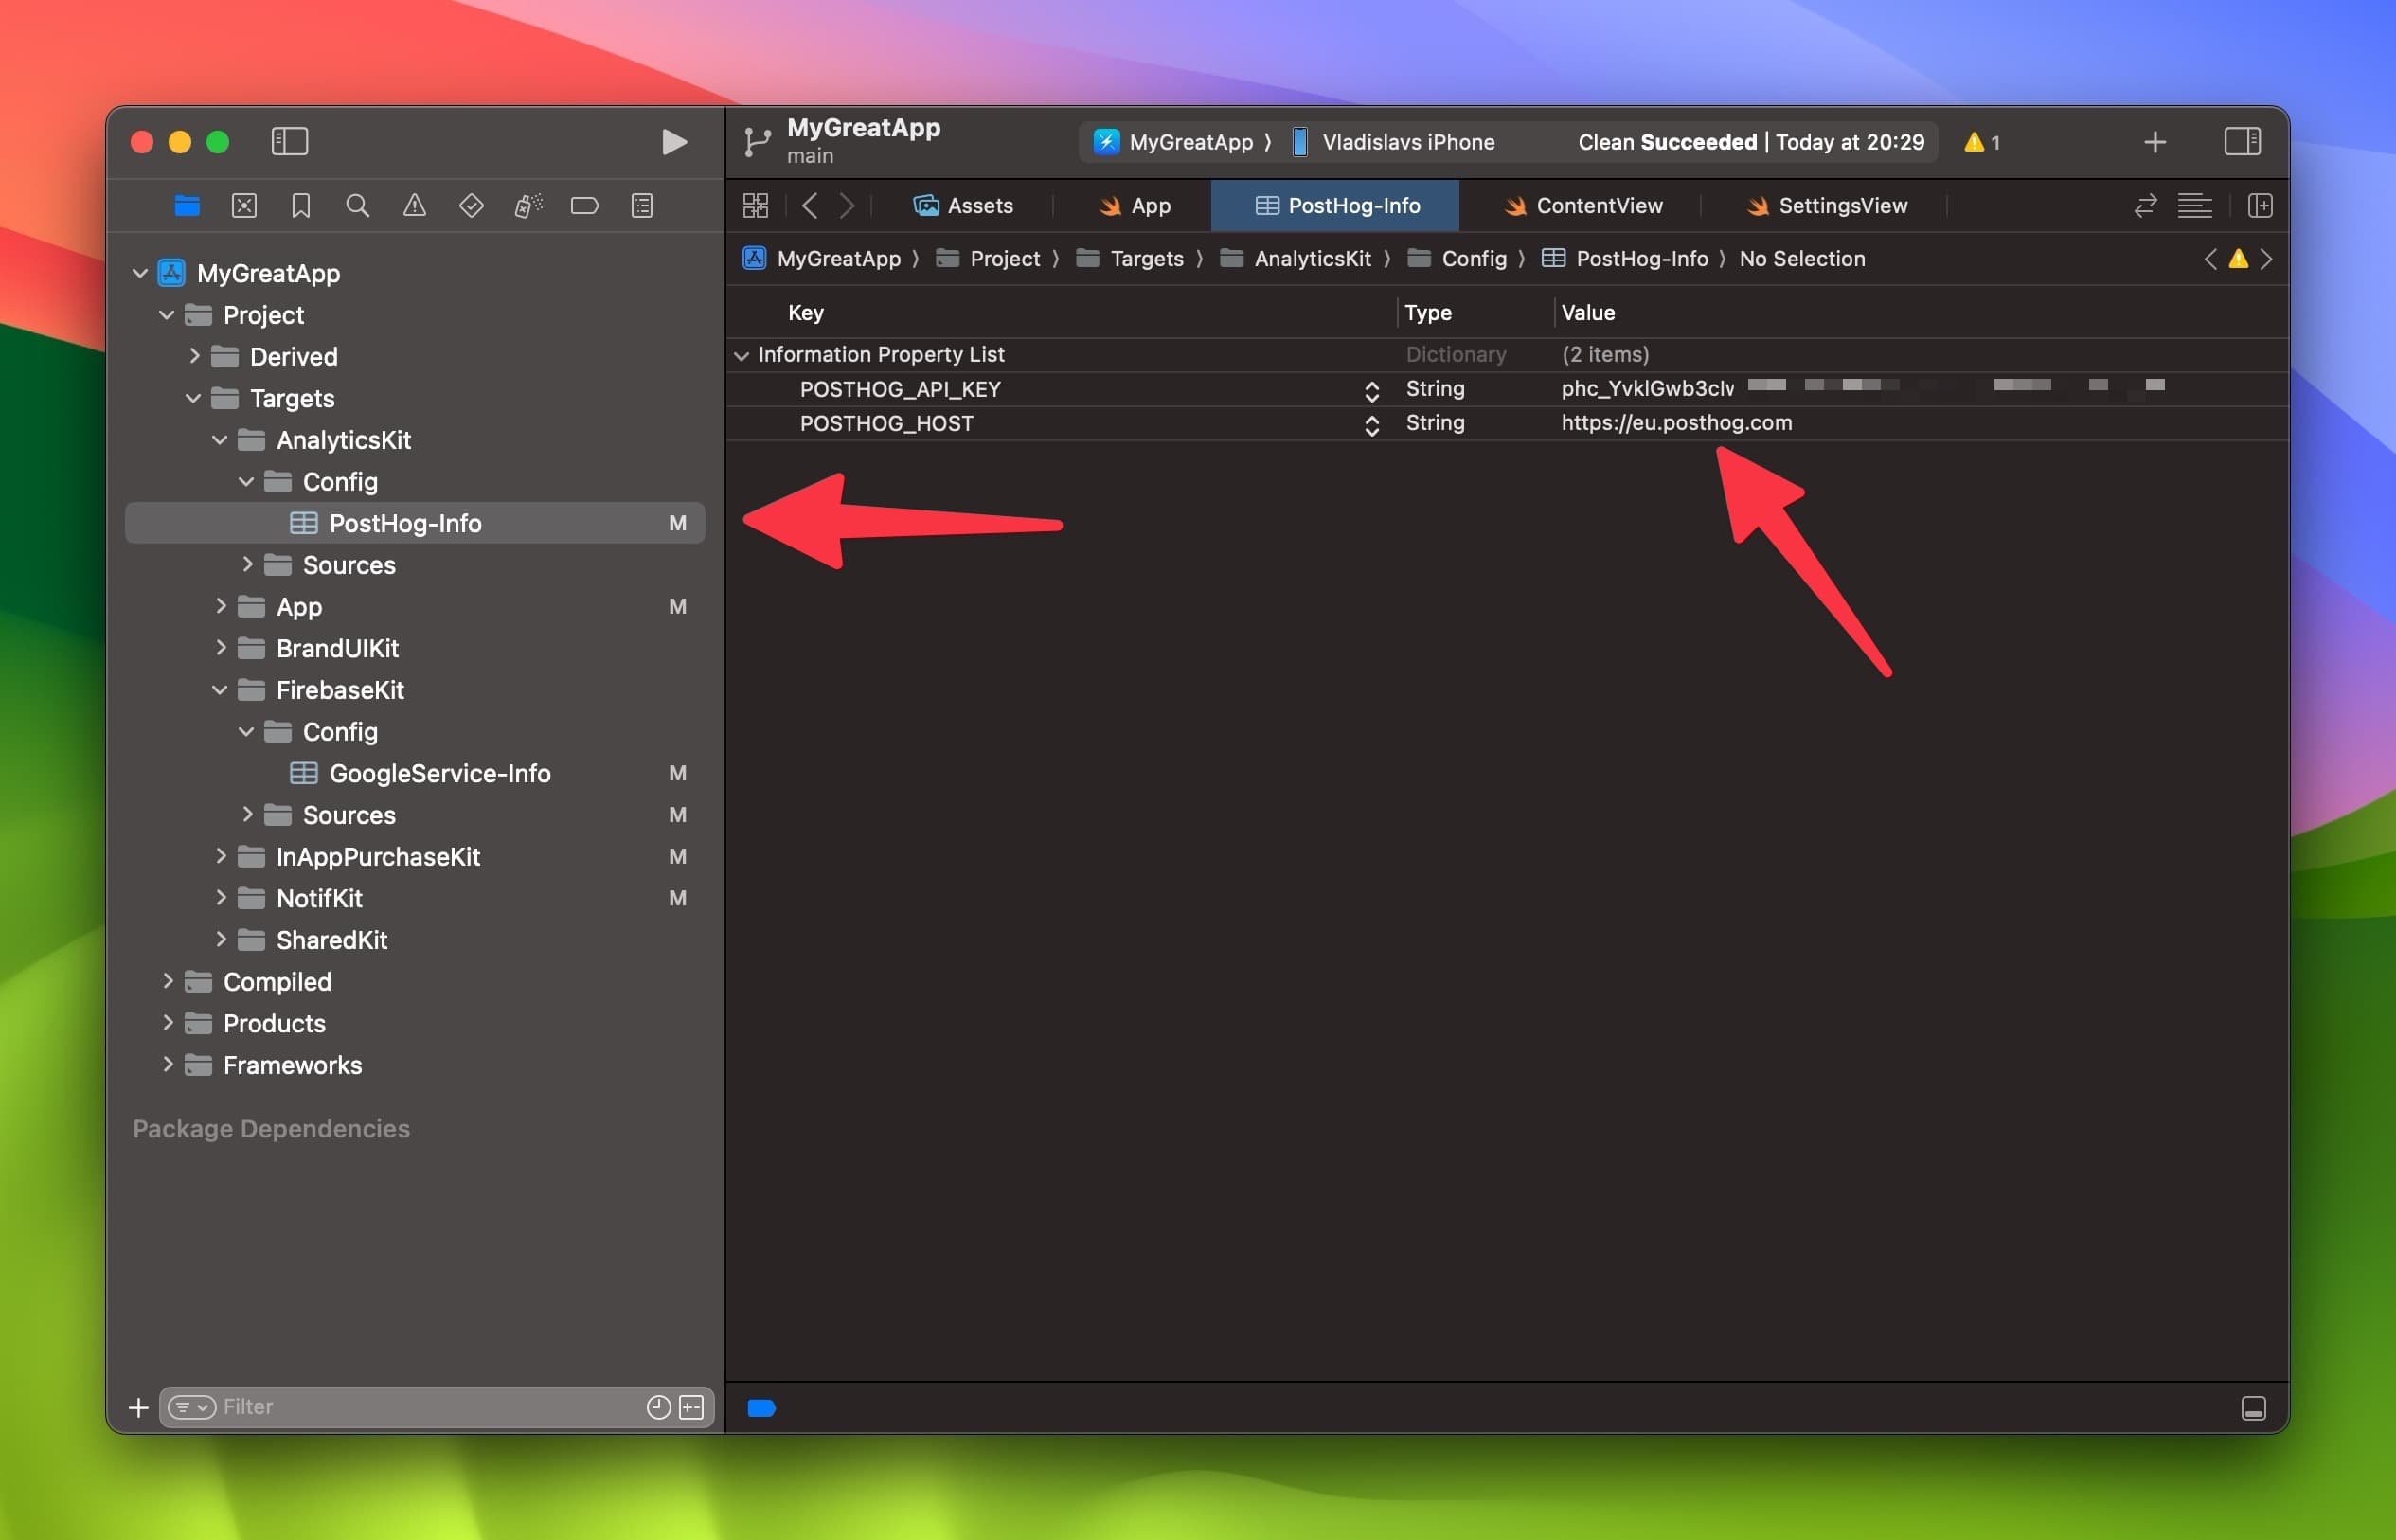This screenshot has width=2396, height=1540.
Task: Enable code review swap arrows
Action: 2145,206
